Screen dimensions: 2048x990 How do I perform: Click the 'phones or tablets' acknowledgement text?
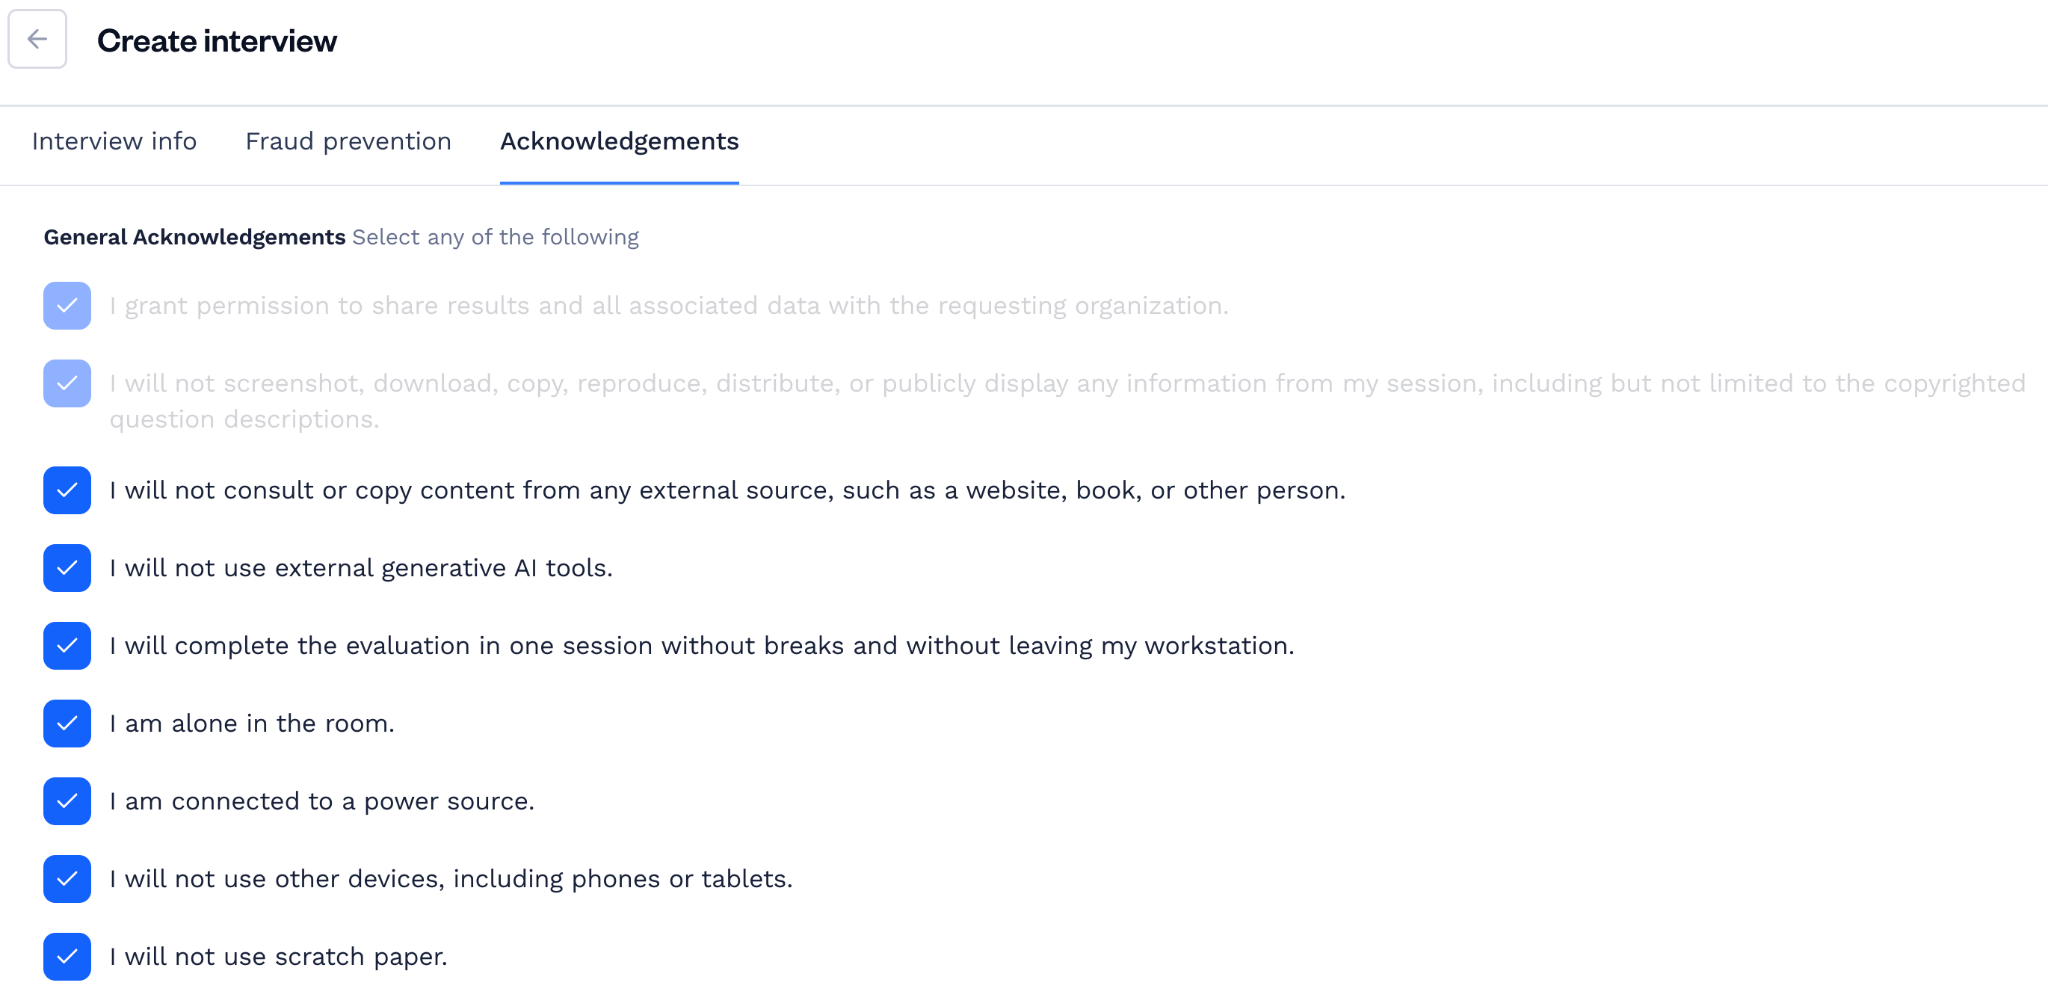451,879
